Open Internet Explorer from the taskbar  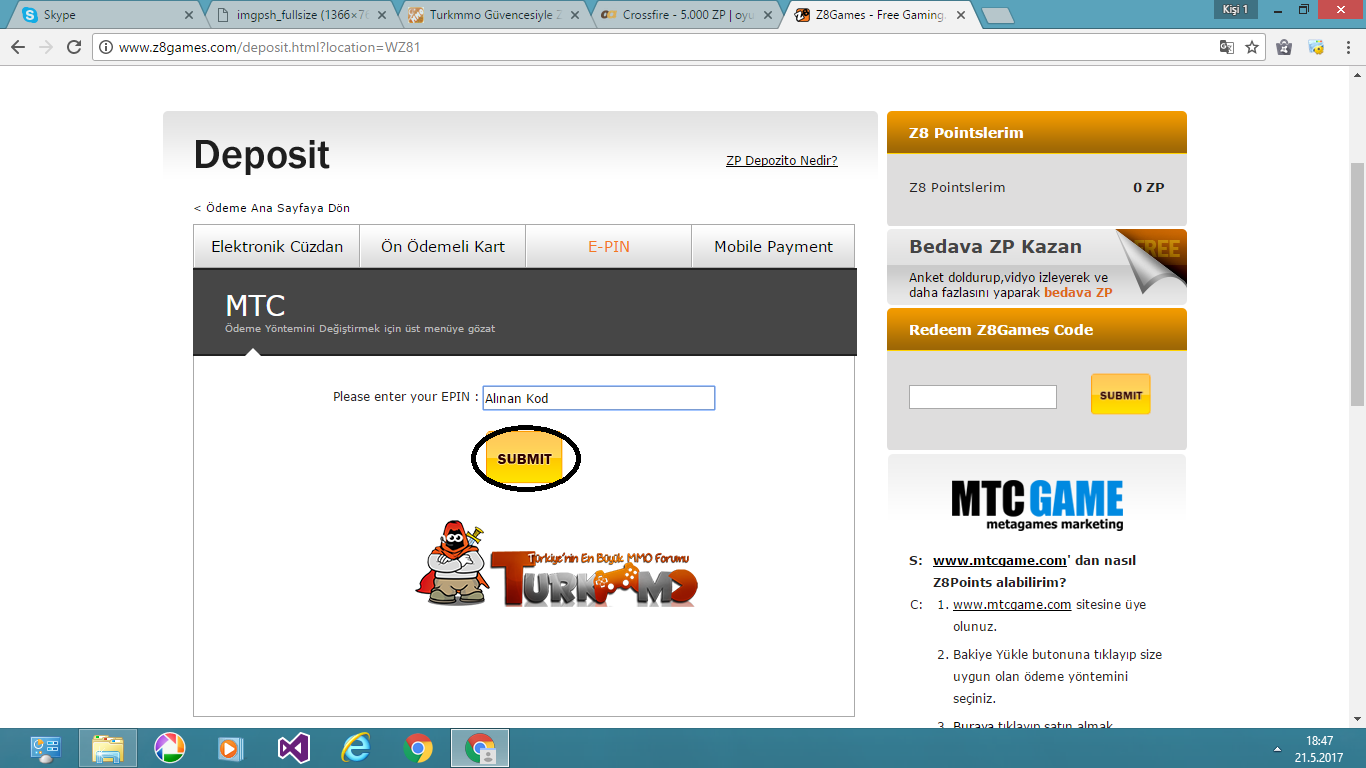(x=356, y=748)
